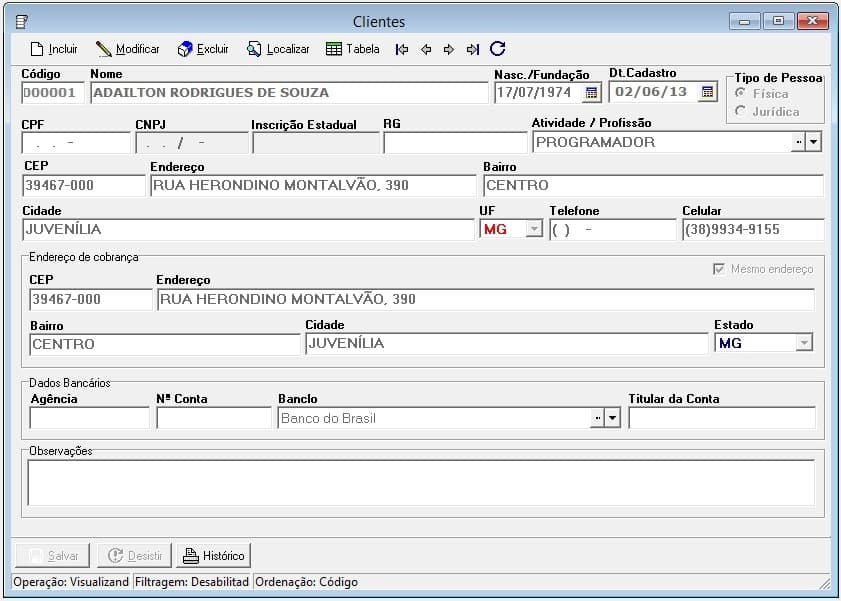The height and width of the screenshot is (601, 841).
Task: Click into the Nº Conta field
Action: 214,418
